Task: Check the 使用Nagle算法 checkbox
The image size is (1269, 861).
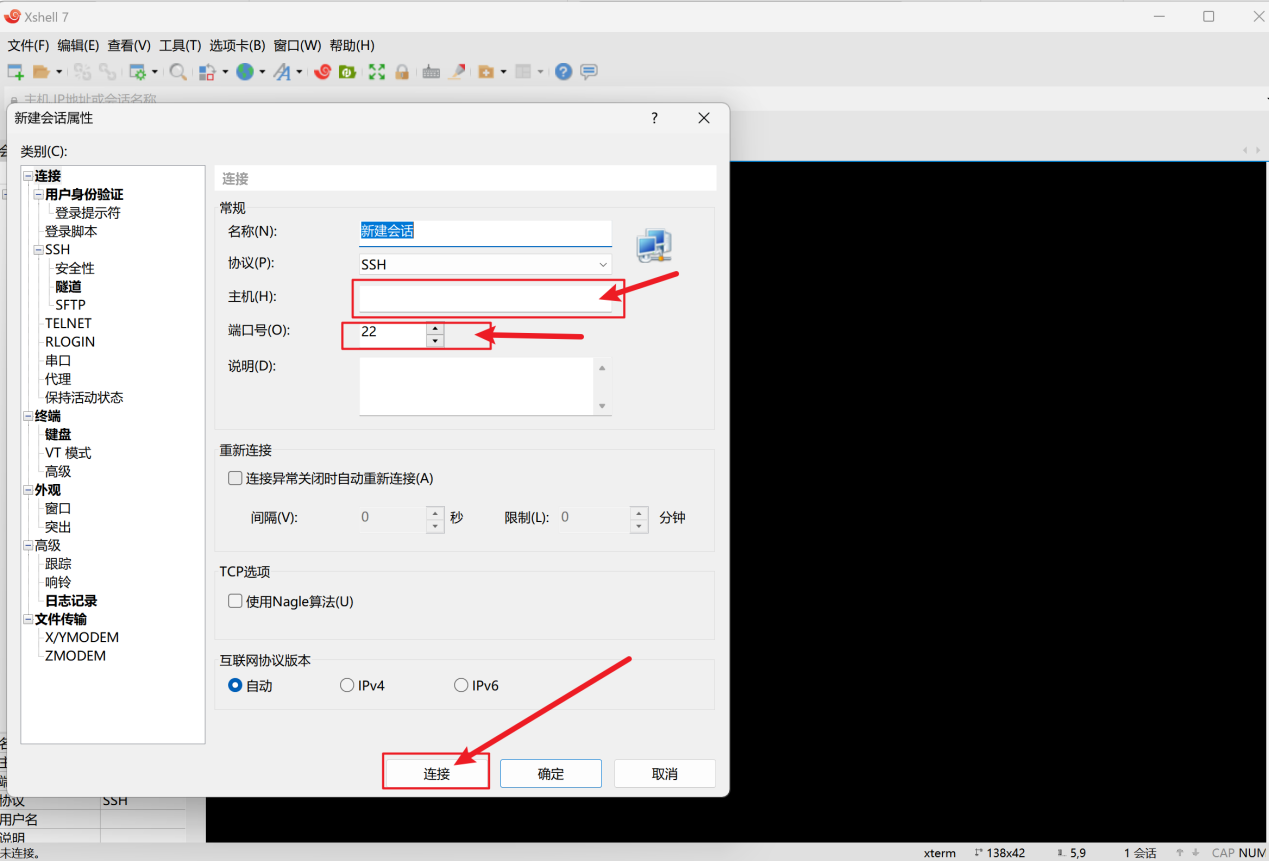Action: [236, 601]
